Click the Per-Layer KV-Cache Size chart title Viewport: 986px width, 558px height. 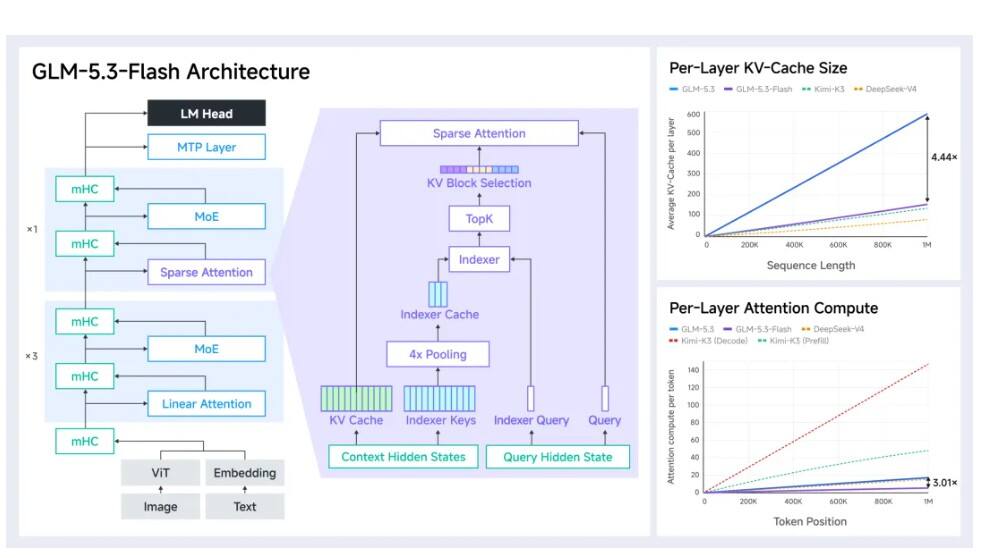(758, 68)
